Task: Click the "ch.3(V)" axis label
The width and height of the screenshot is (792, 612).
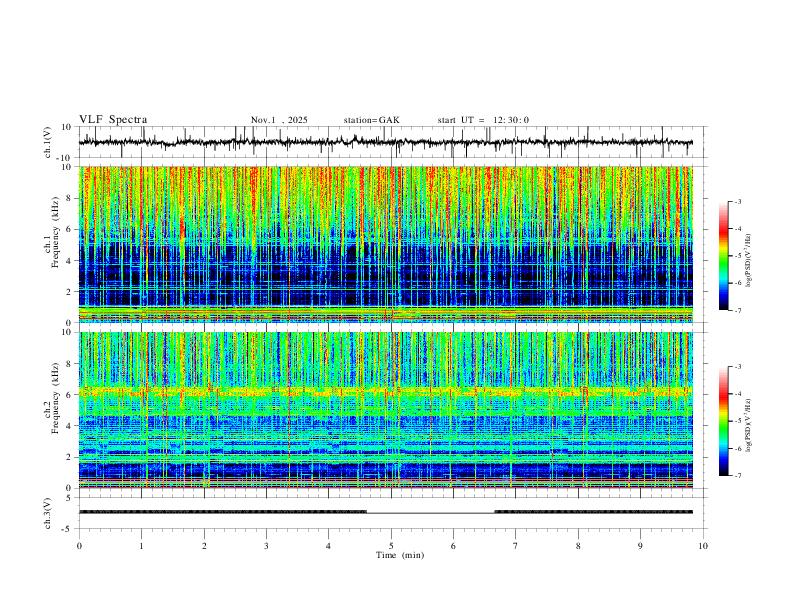Action: click(x=48, y=513)
